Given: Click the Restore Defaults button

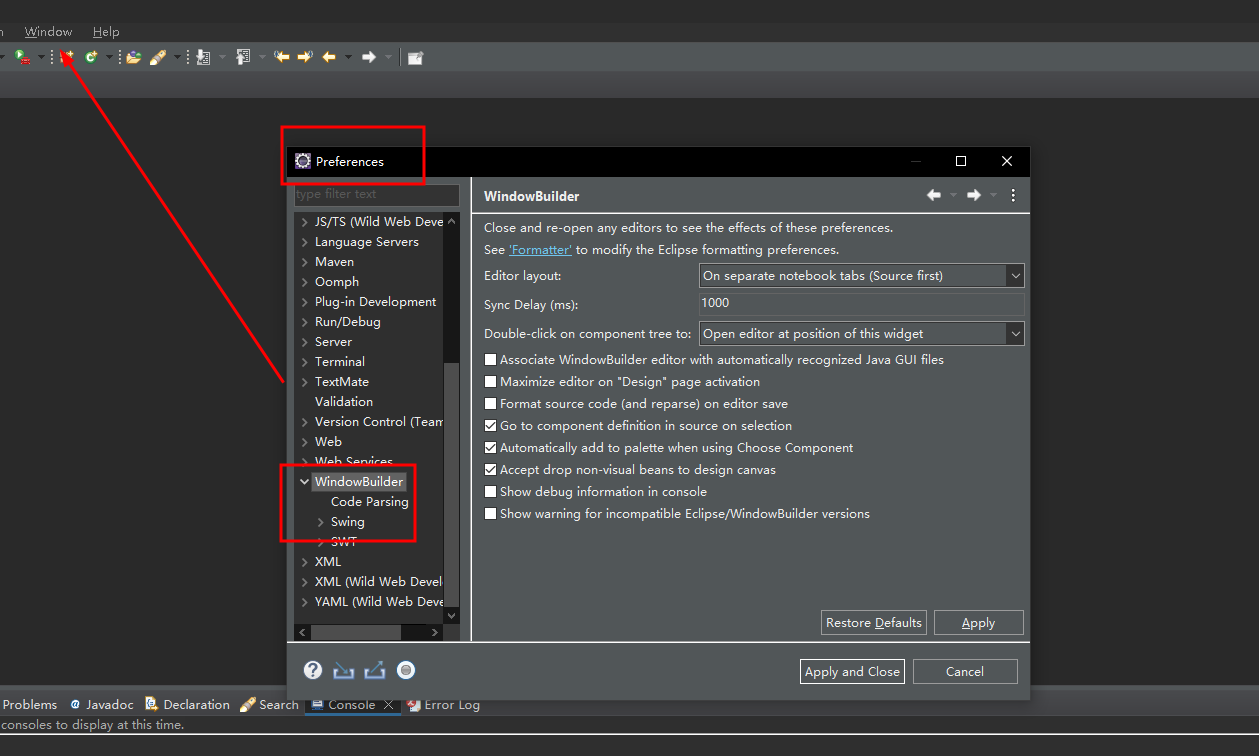Looking at the screenshot, I should click(874, 622).
